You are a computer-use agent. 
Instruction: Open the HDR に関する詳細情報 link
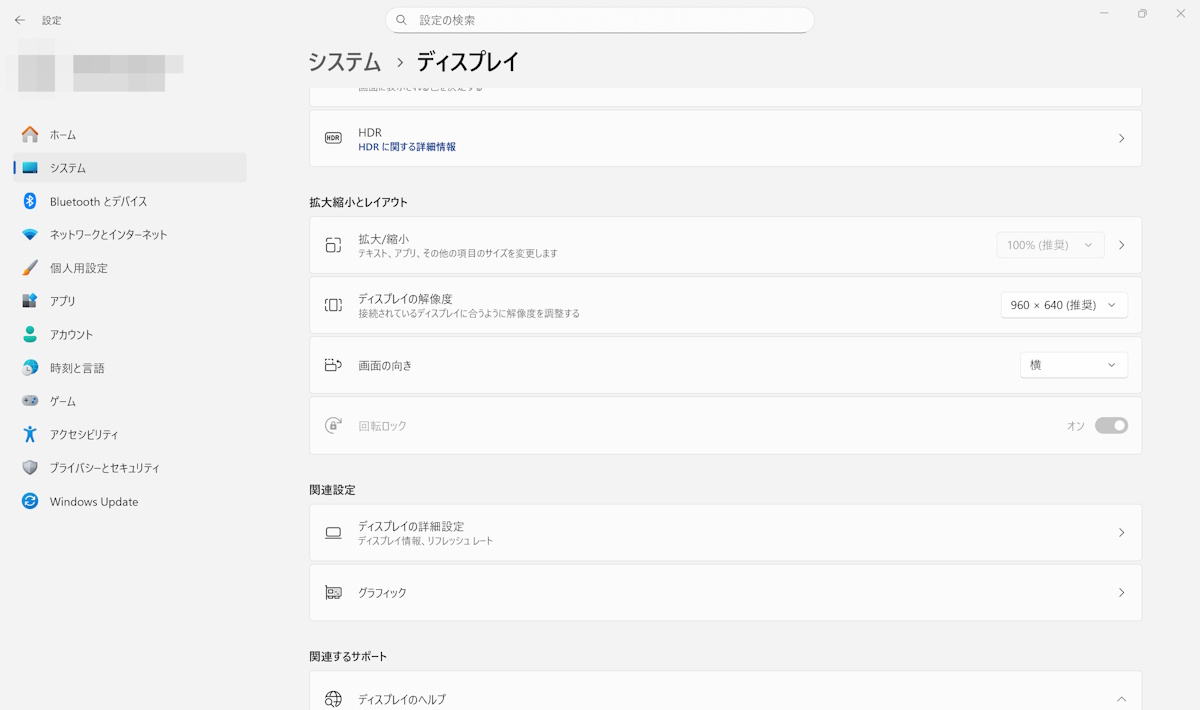click(407, 147)
